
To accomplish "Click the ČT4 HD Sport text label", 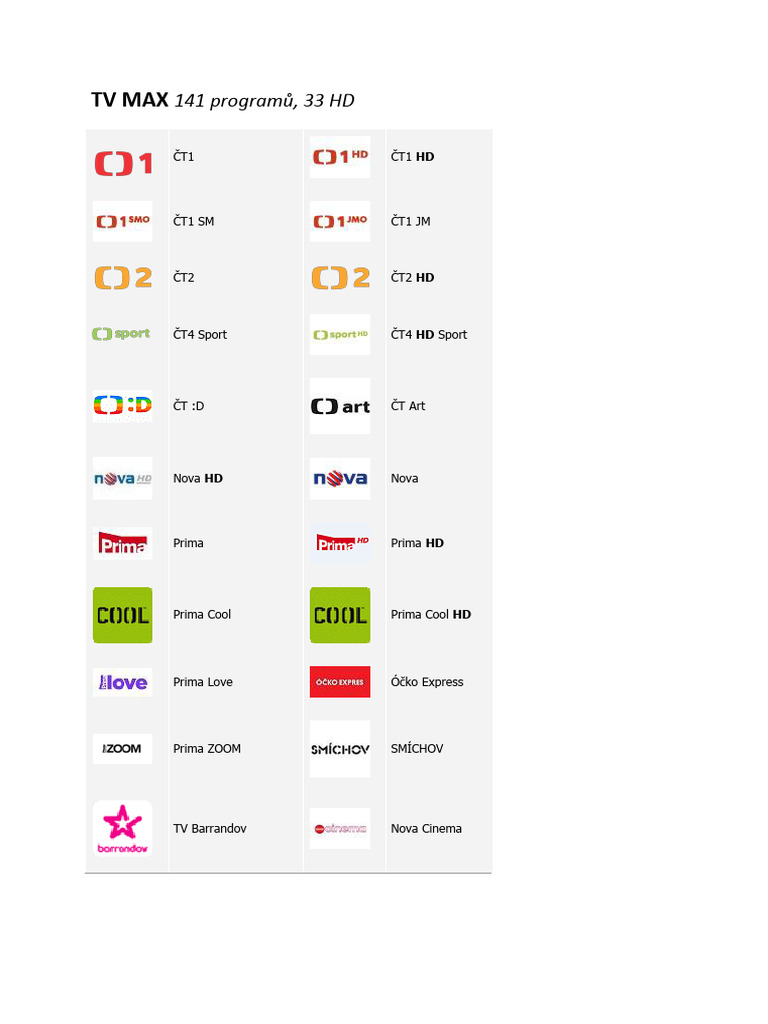I will pyautogui.click(x=429, y=334).
